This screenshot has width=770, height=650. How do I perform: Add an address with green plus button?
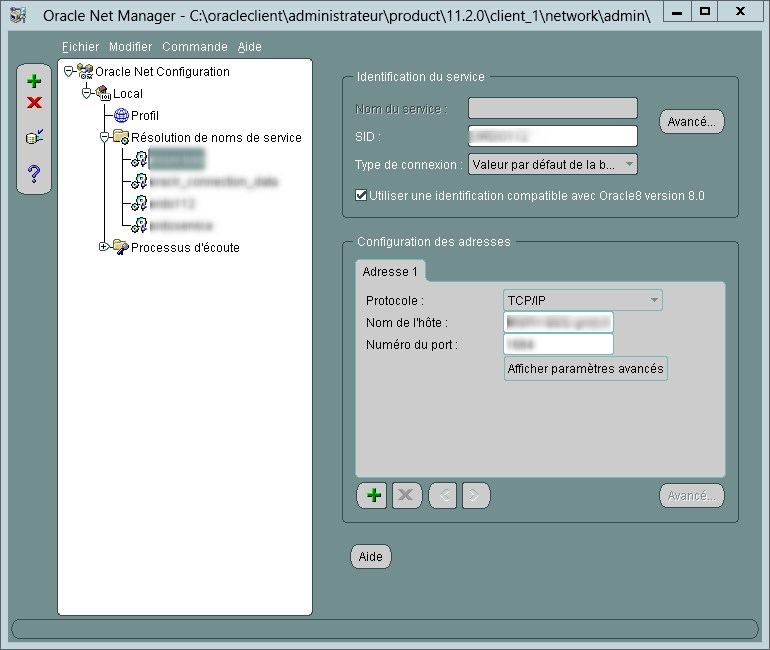pyautogui.click(x=374, y=495)
